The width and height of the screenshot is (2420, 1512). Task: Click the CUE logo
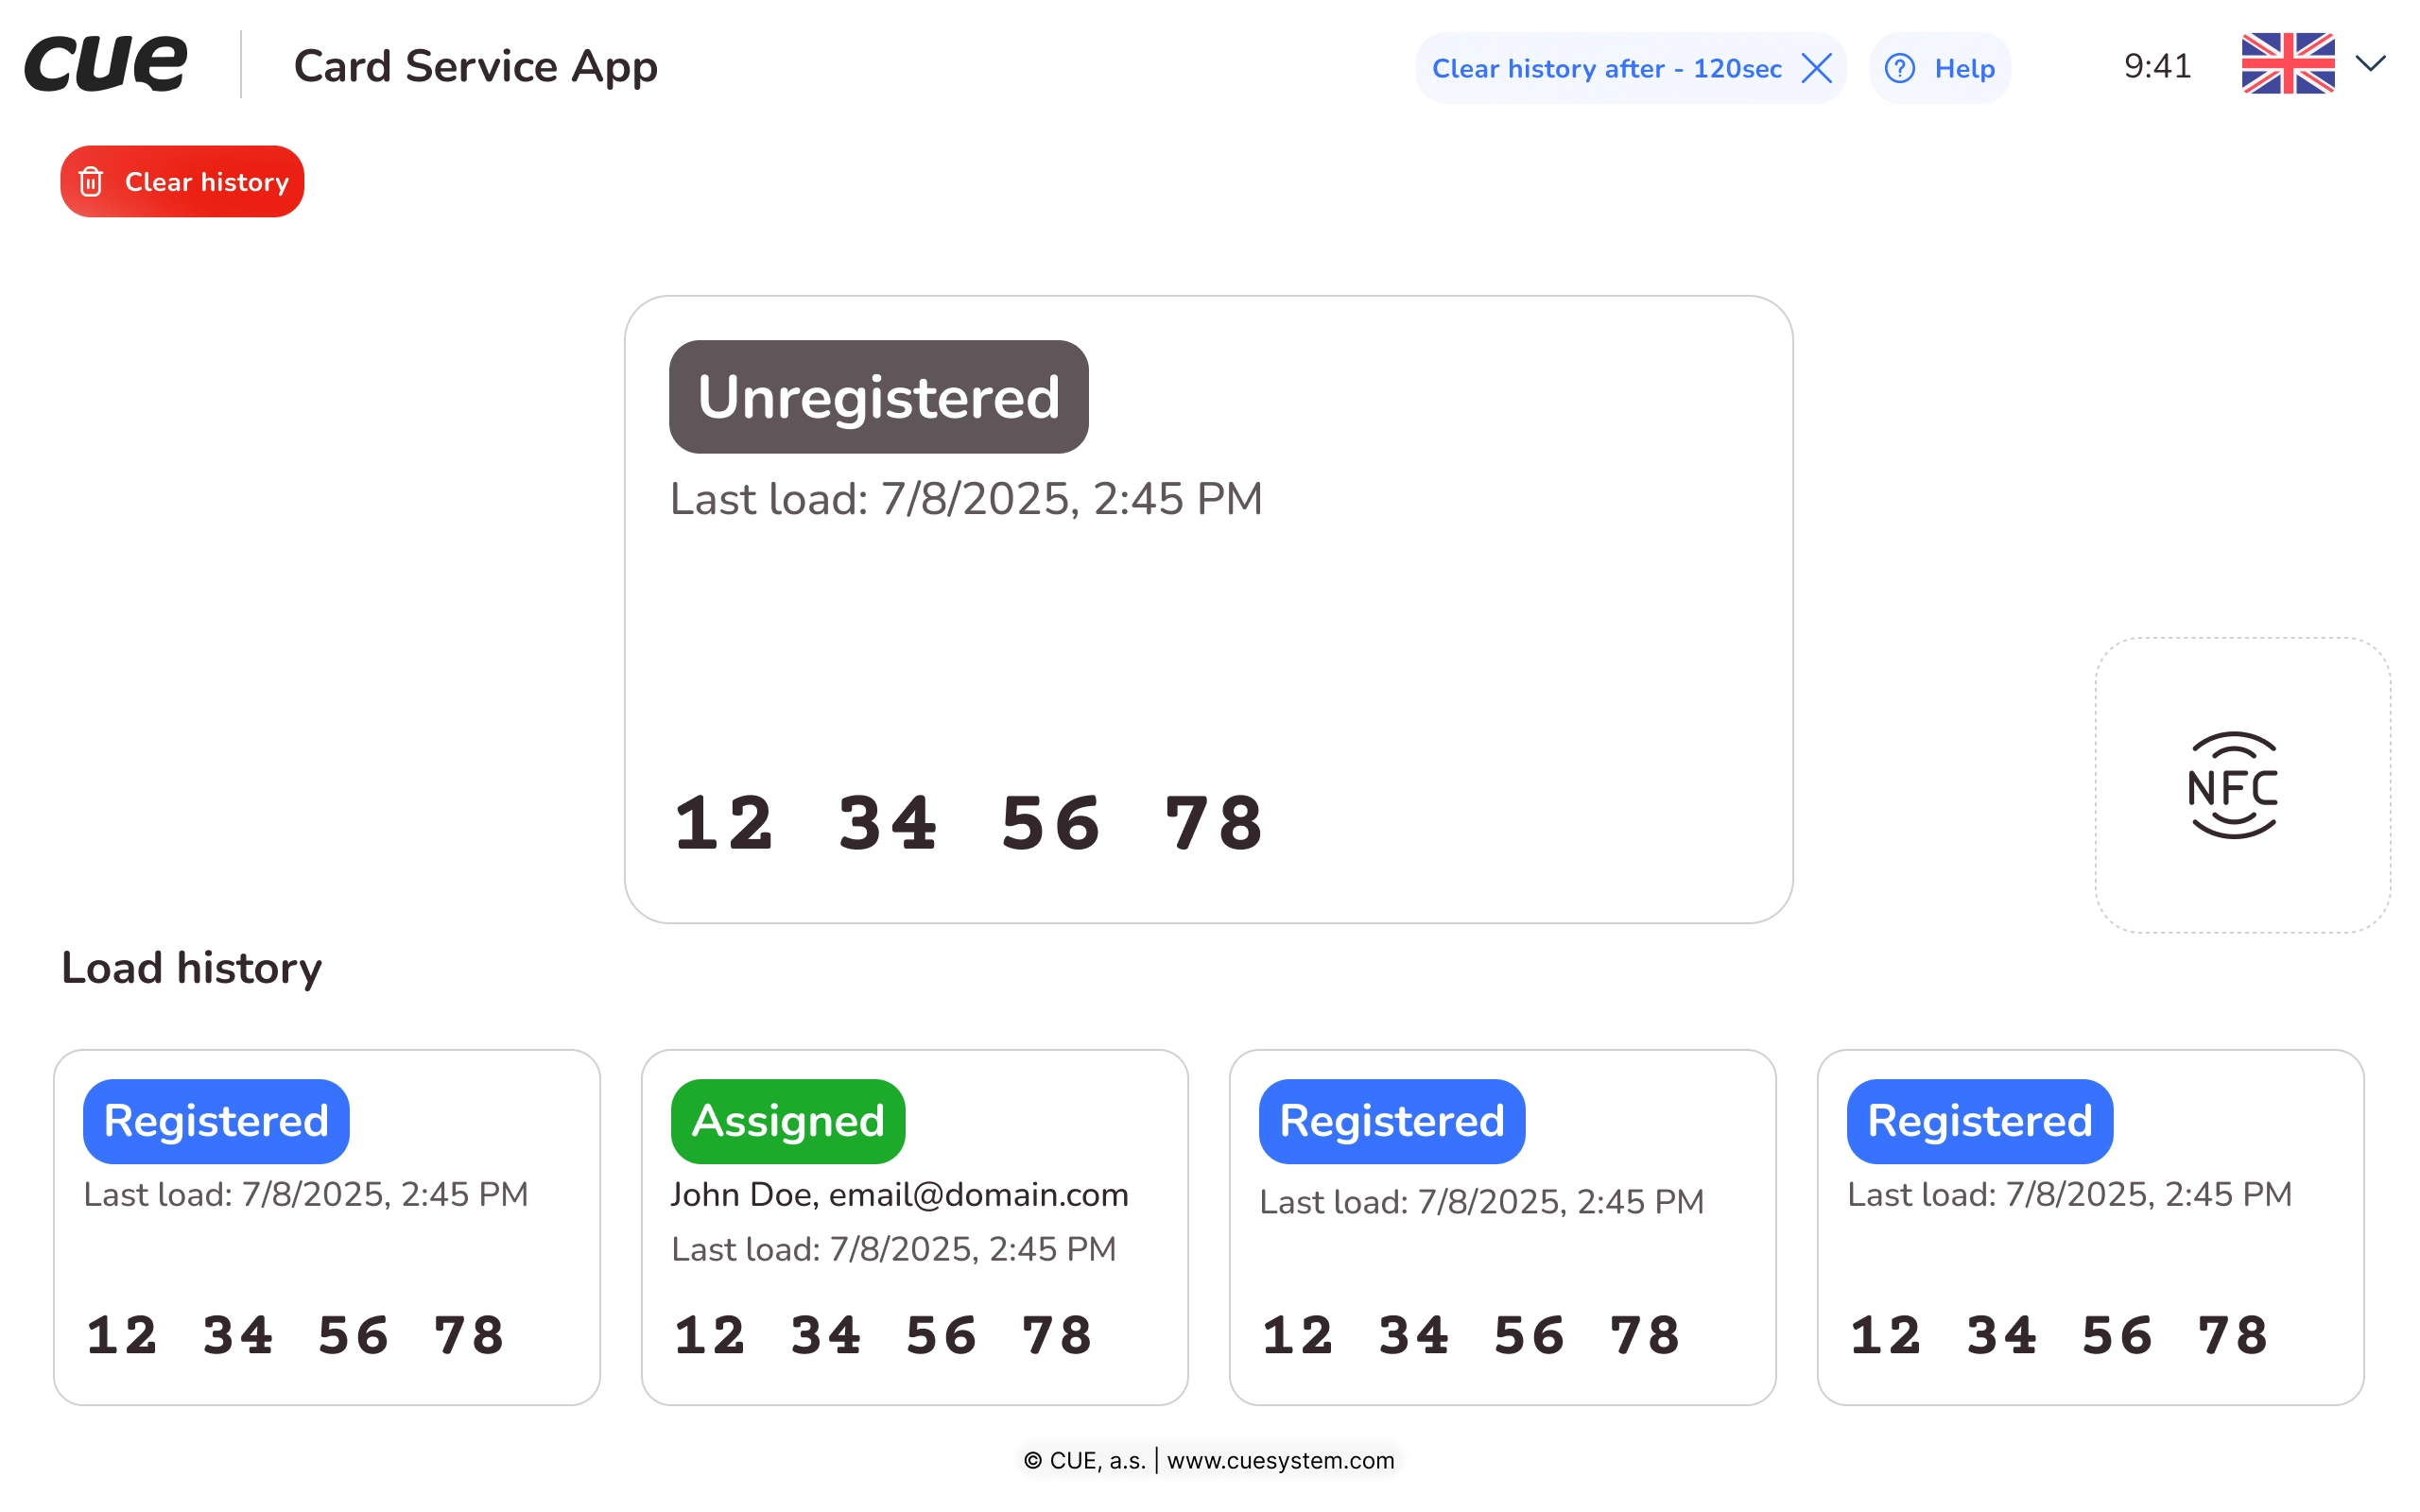[106, 64]
